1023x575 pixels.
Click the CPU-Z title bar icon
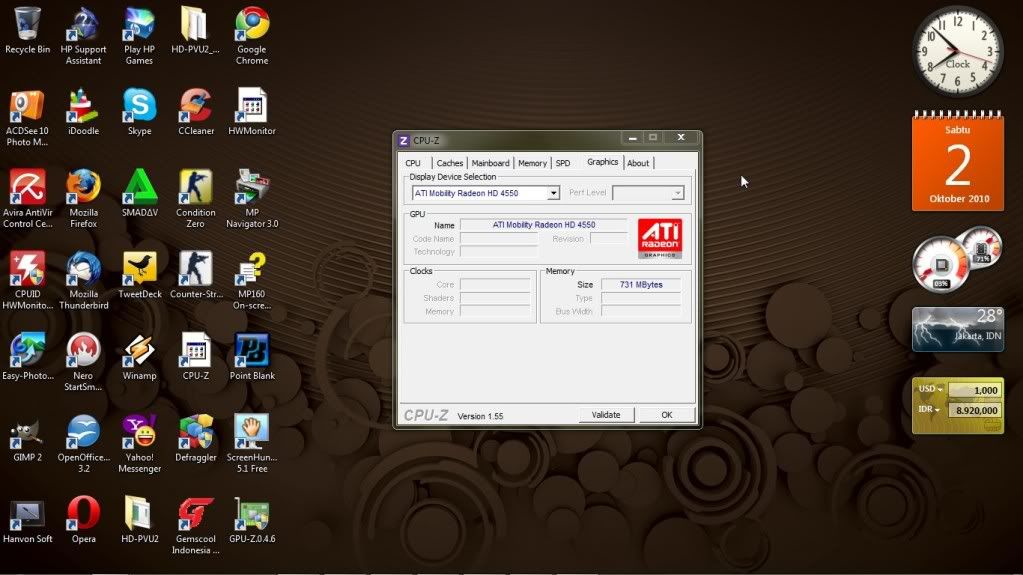404,140
